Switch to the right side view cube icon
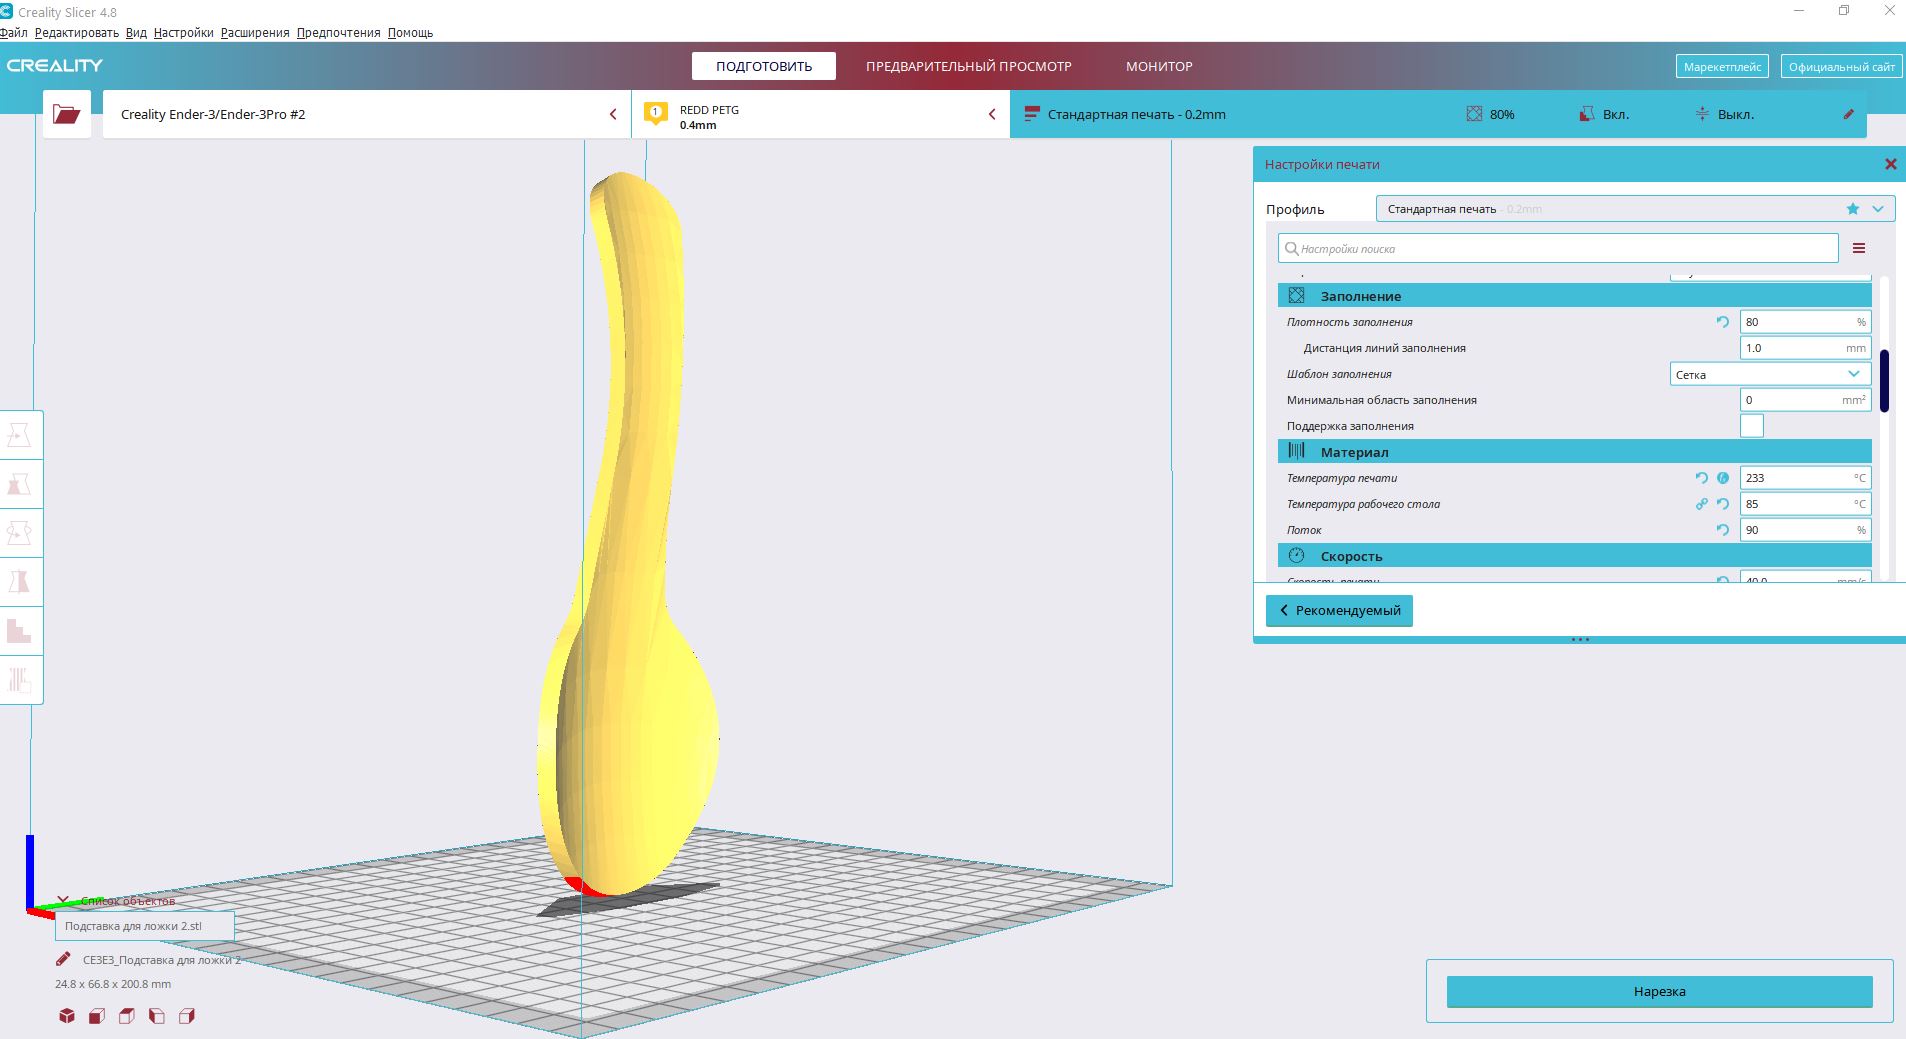 pos(186,1016)
